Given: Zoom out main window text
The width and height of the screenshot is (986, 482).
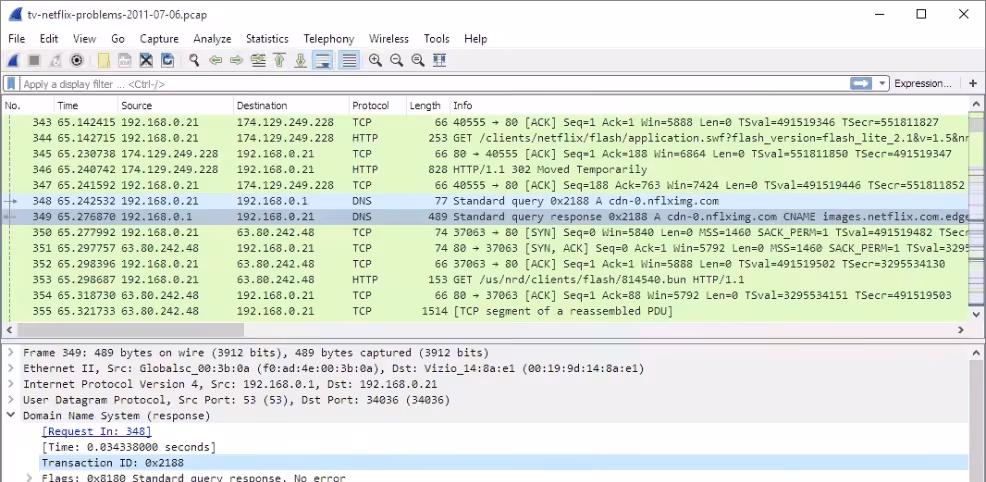Looking at the screenshot, I should (x=396, y=60).
